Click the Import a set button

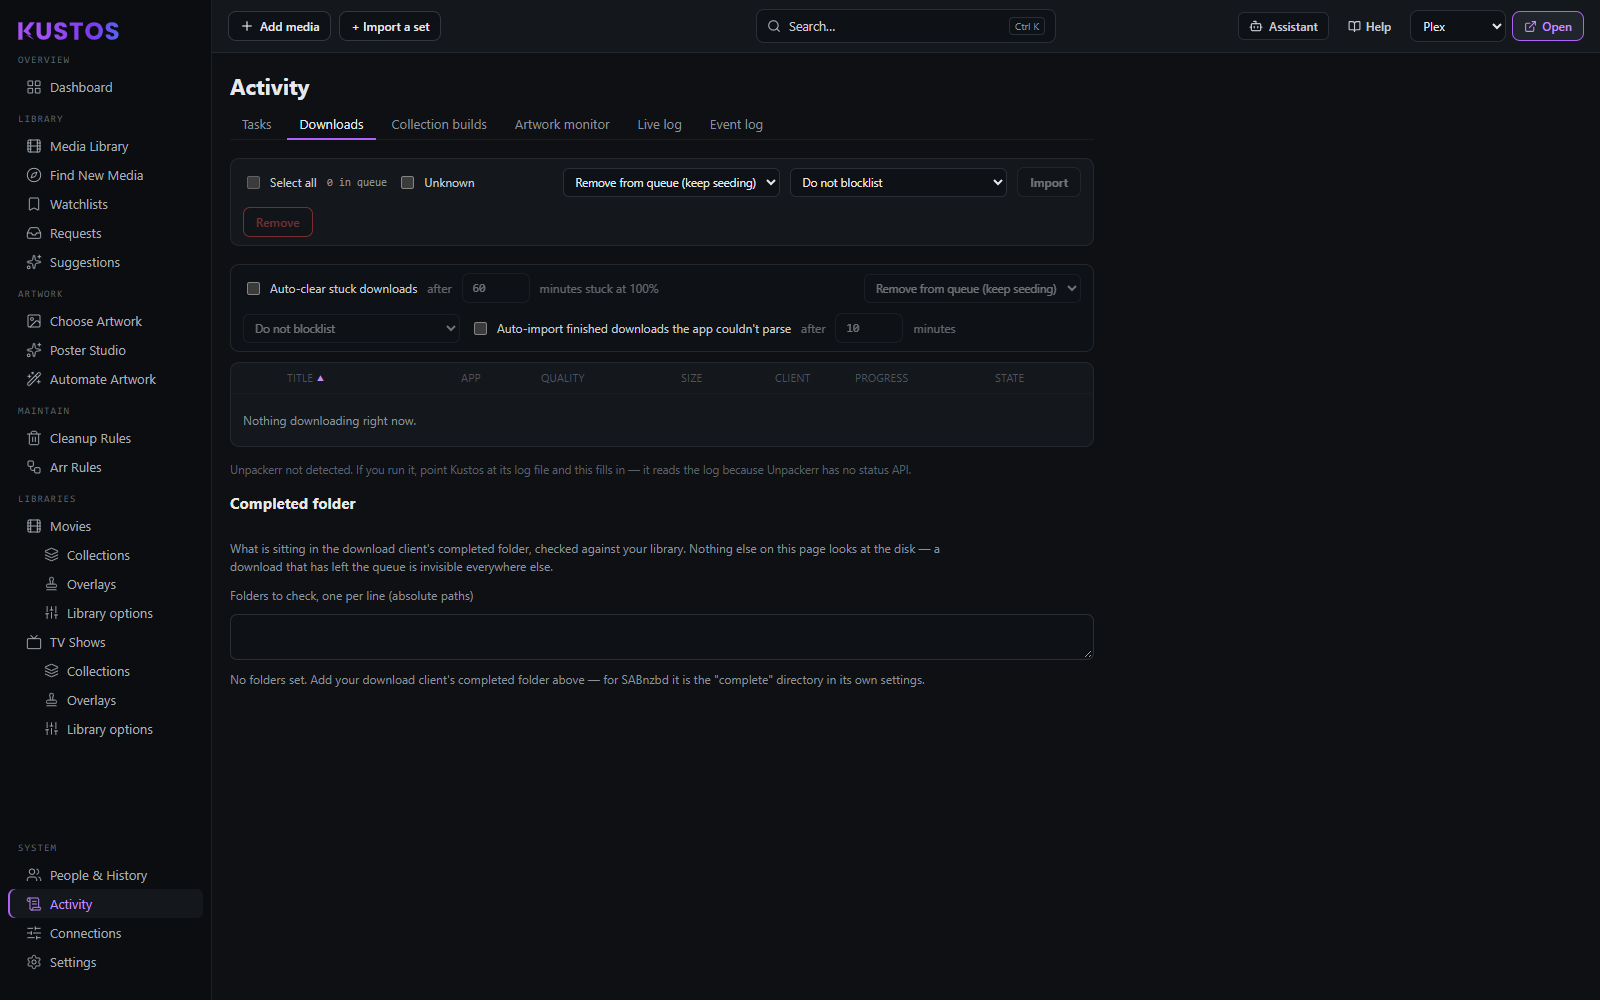390,27
